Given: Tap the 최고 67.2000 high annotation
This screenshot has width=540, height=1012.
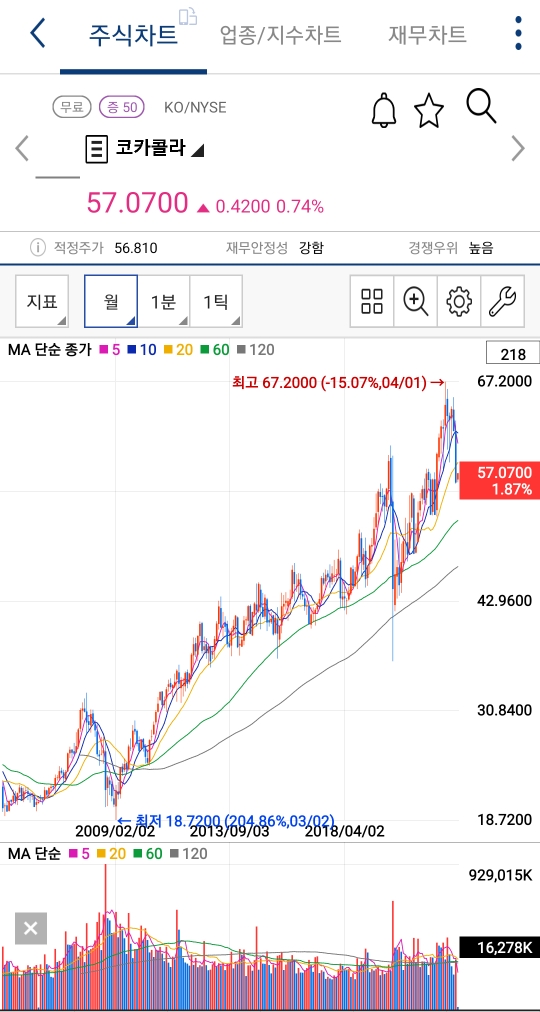Looking at the screenshot, I should [339, 382].
